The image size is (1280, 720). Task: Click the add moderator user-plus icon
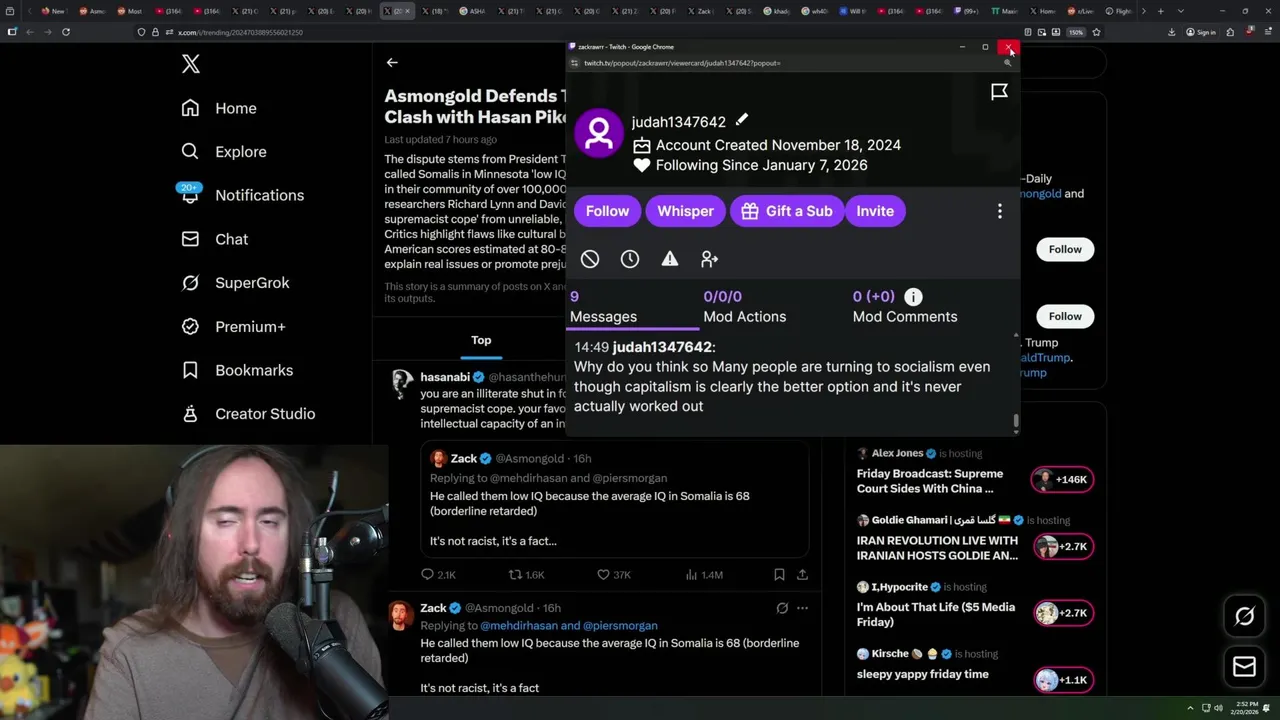pos(710,259)
